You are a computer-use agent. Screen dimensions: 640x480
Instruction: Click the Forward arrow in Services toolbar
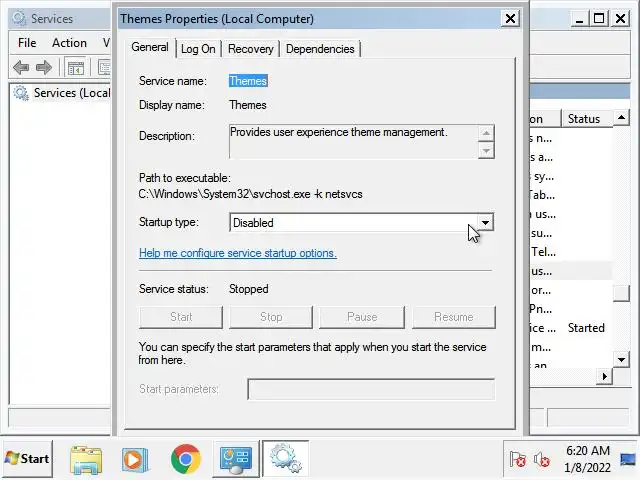44,67
